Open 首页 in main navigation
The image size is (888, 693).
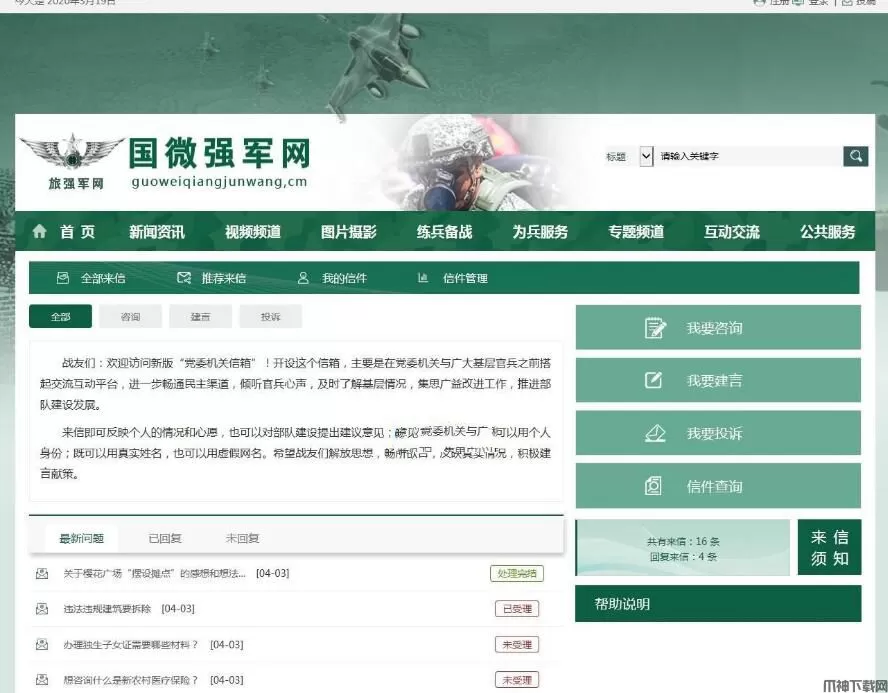click(78, 232)
